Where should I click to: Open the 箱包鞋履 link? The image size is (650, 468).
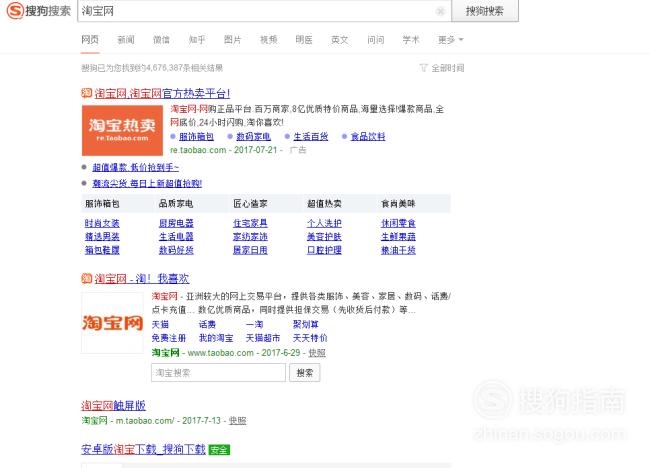point(102,250)
